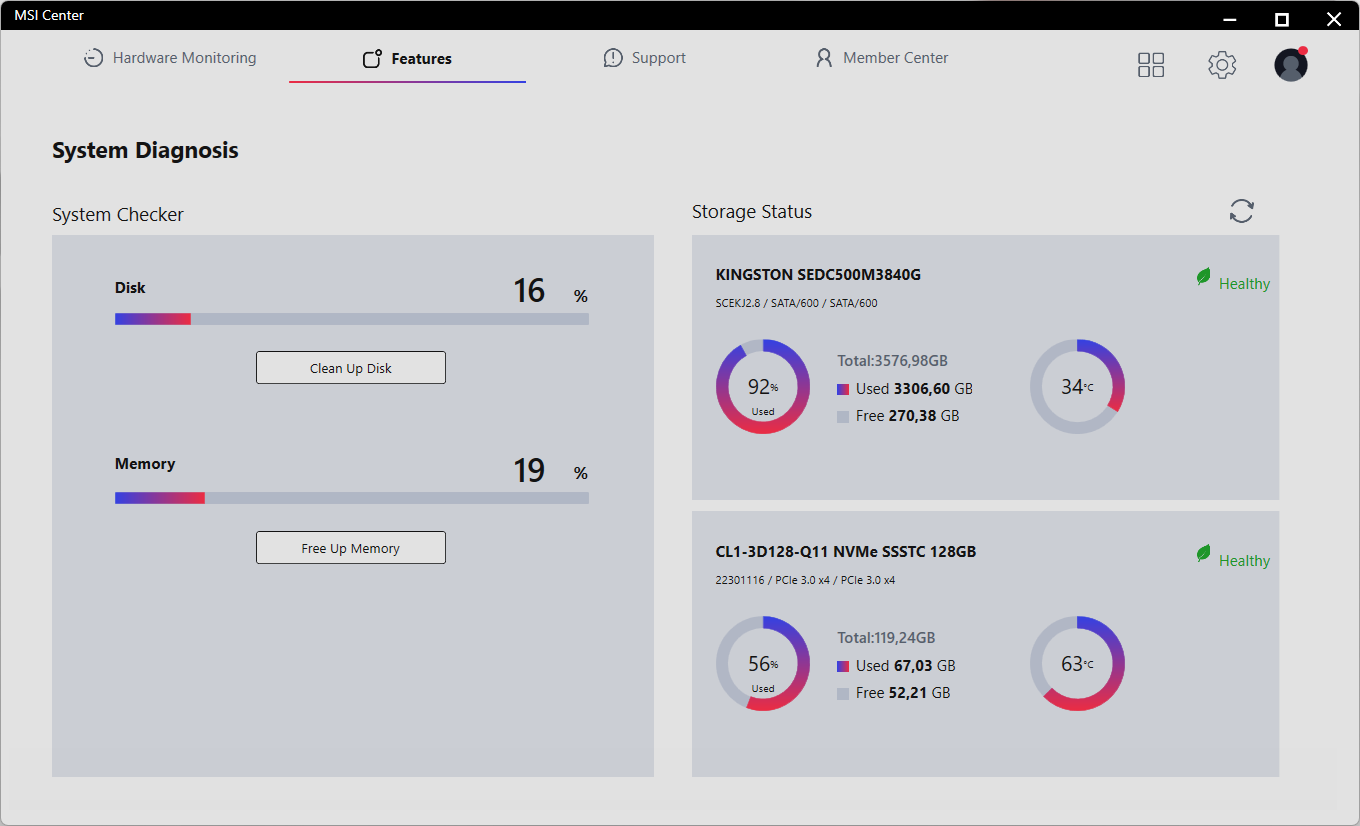
Task: Click the user profile avatar
Action: [1291, 65]
